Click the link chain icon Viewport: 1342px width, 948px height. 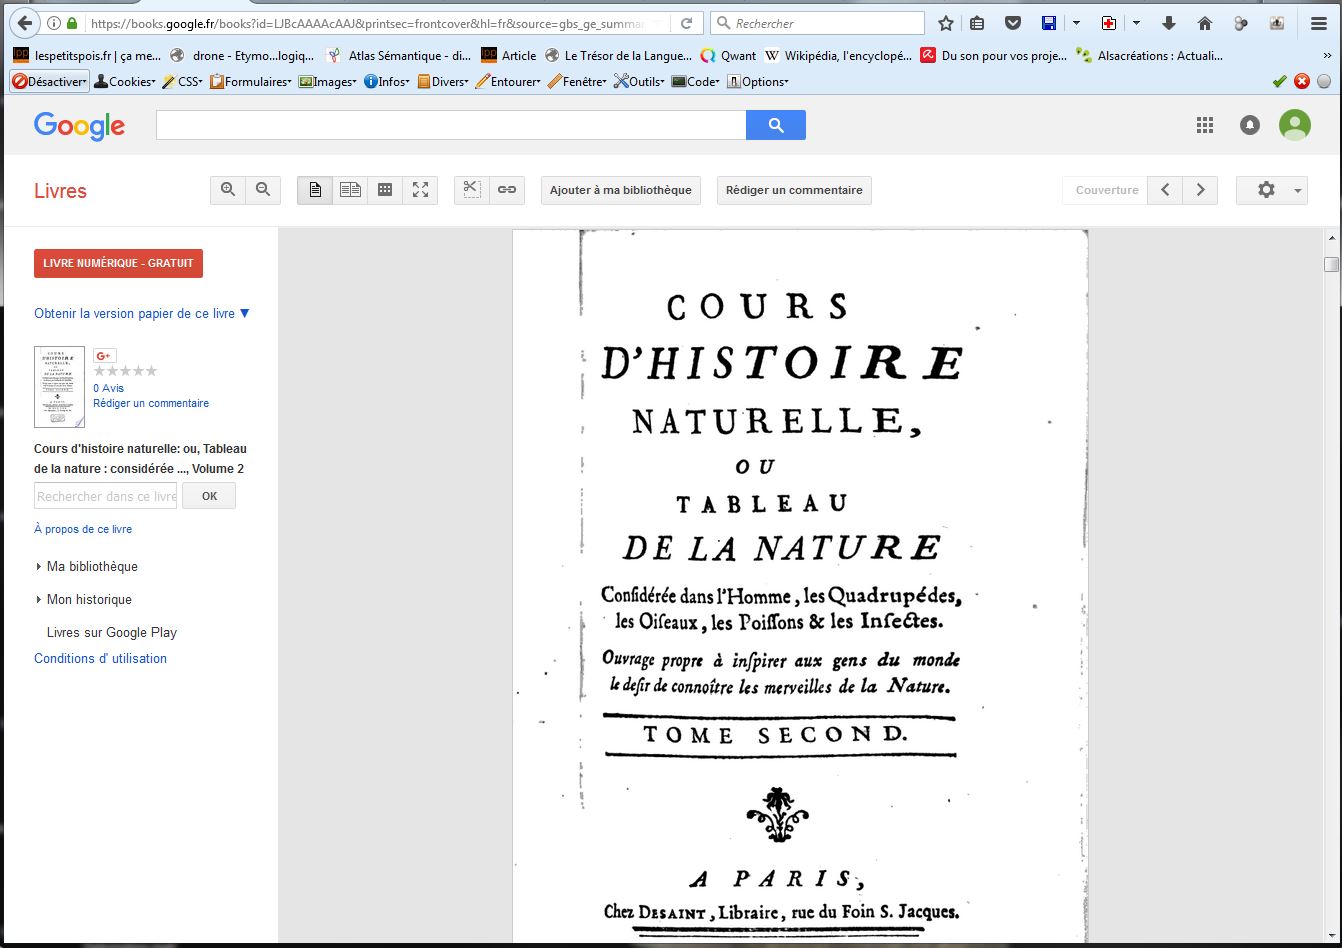point(507,190)
